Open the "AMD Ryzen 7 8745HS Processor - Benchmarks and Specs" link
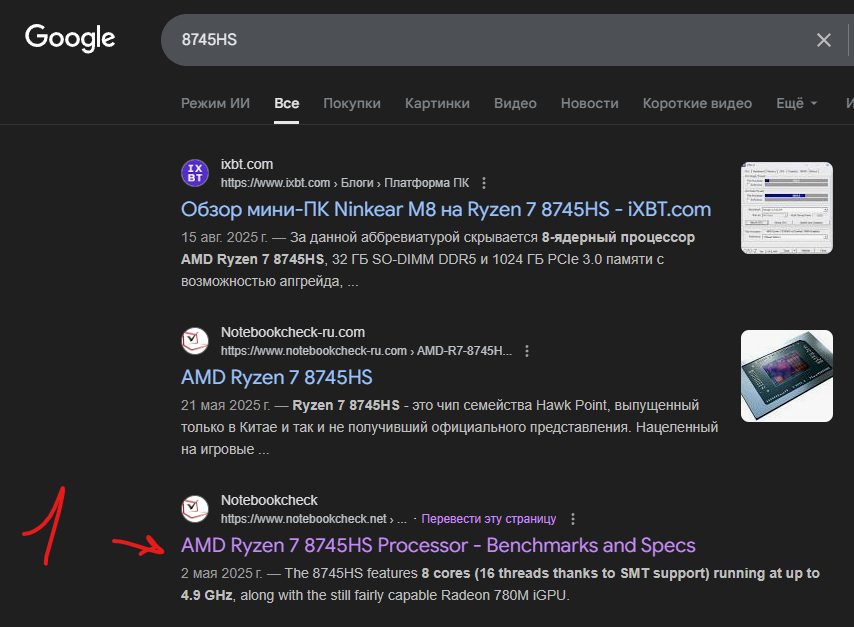854x627 pixels. [438, 545]
